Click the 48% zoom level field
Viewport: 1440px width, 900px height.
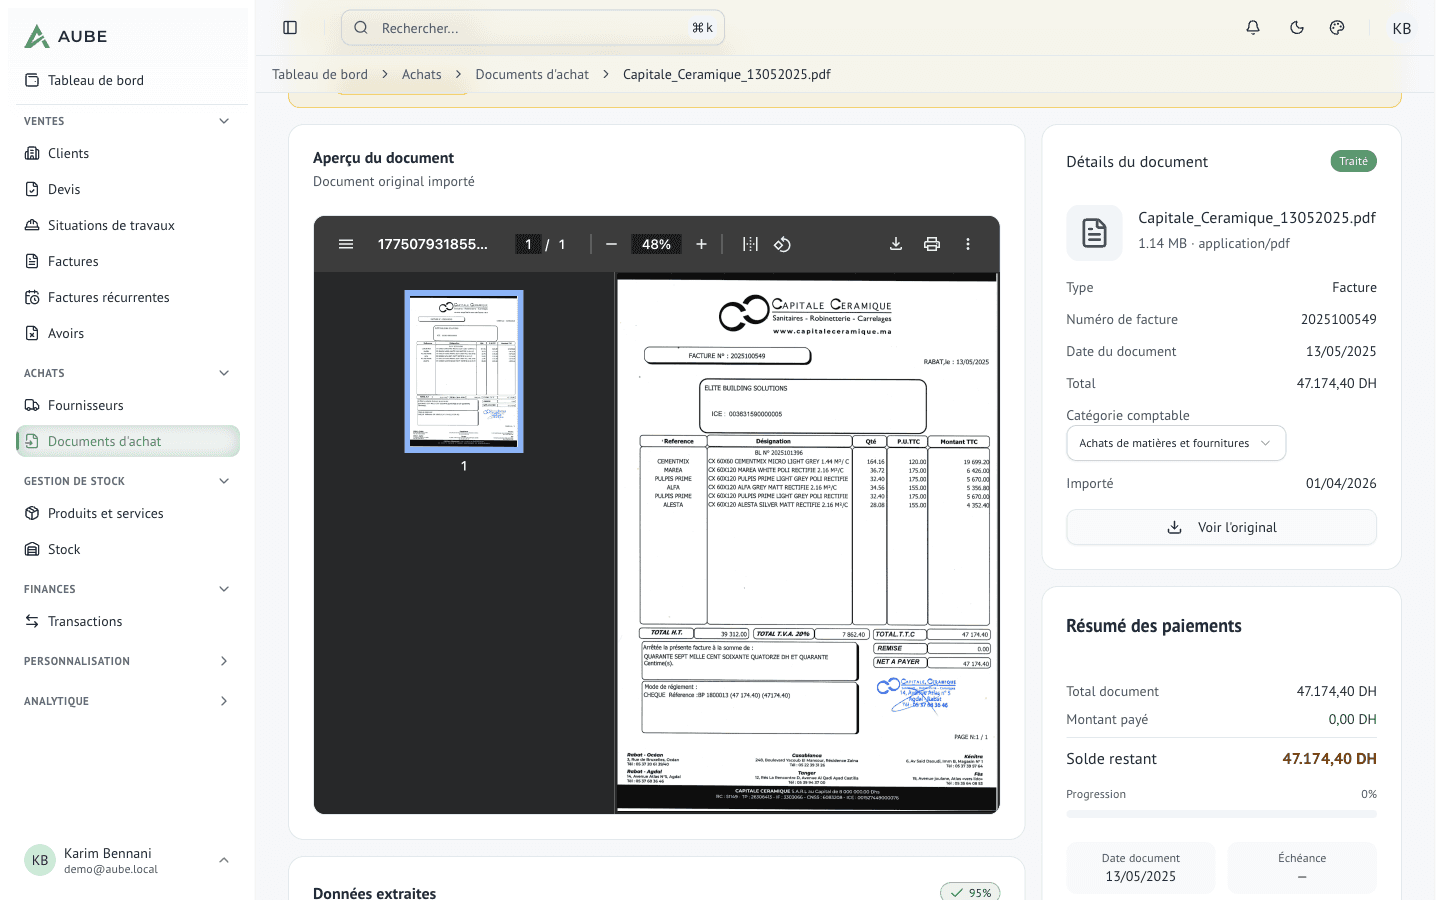pyautogui.click(x=656, y=244)
